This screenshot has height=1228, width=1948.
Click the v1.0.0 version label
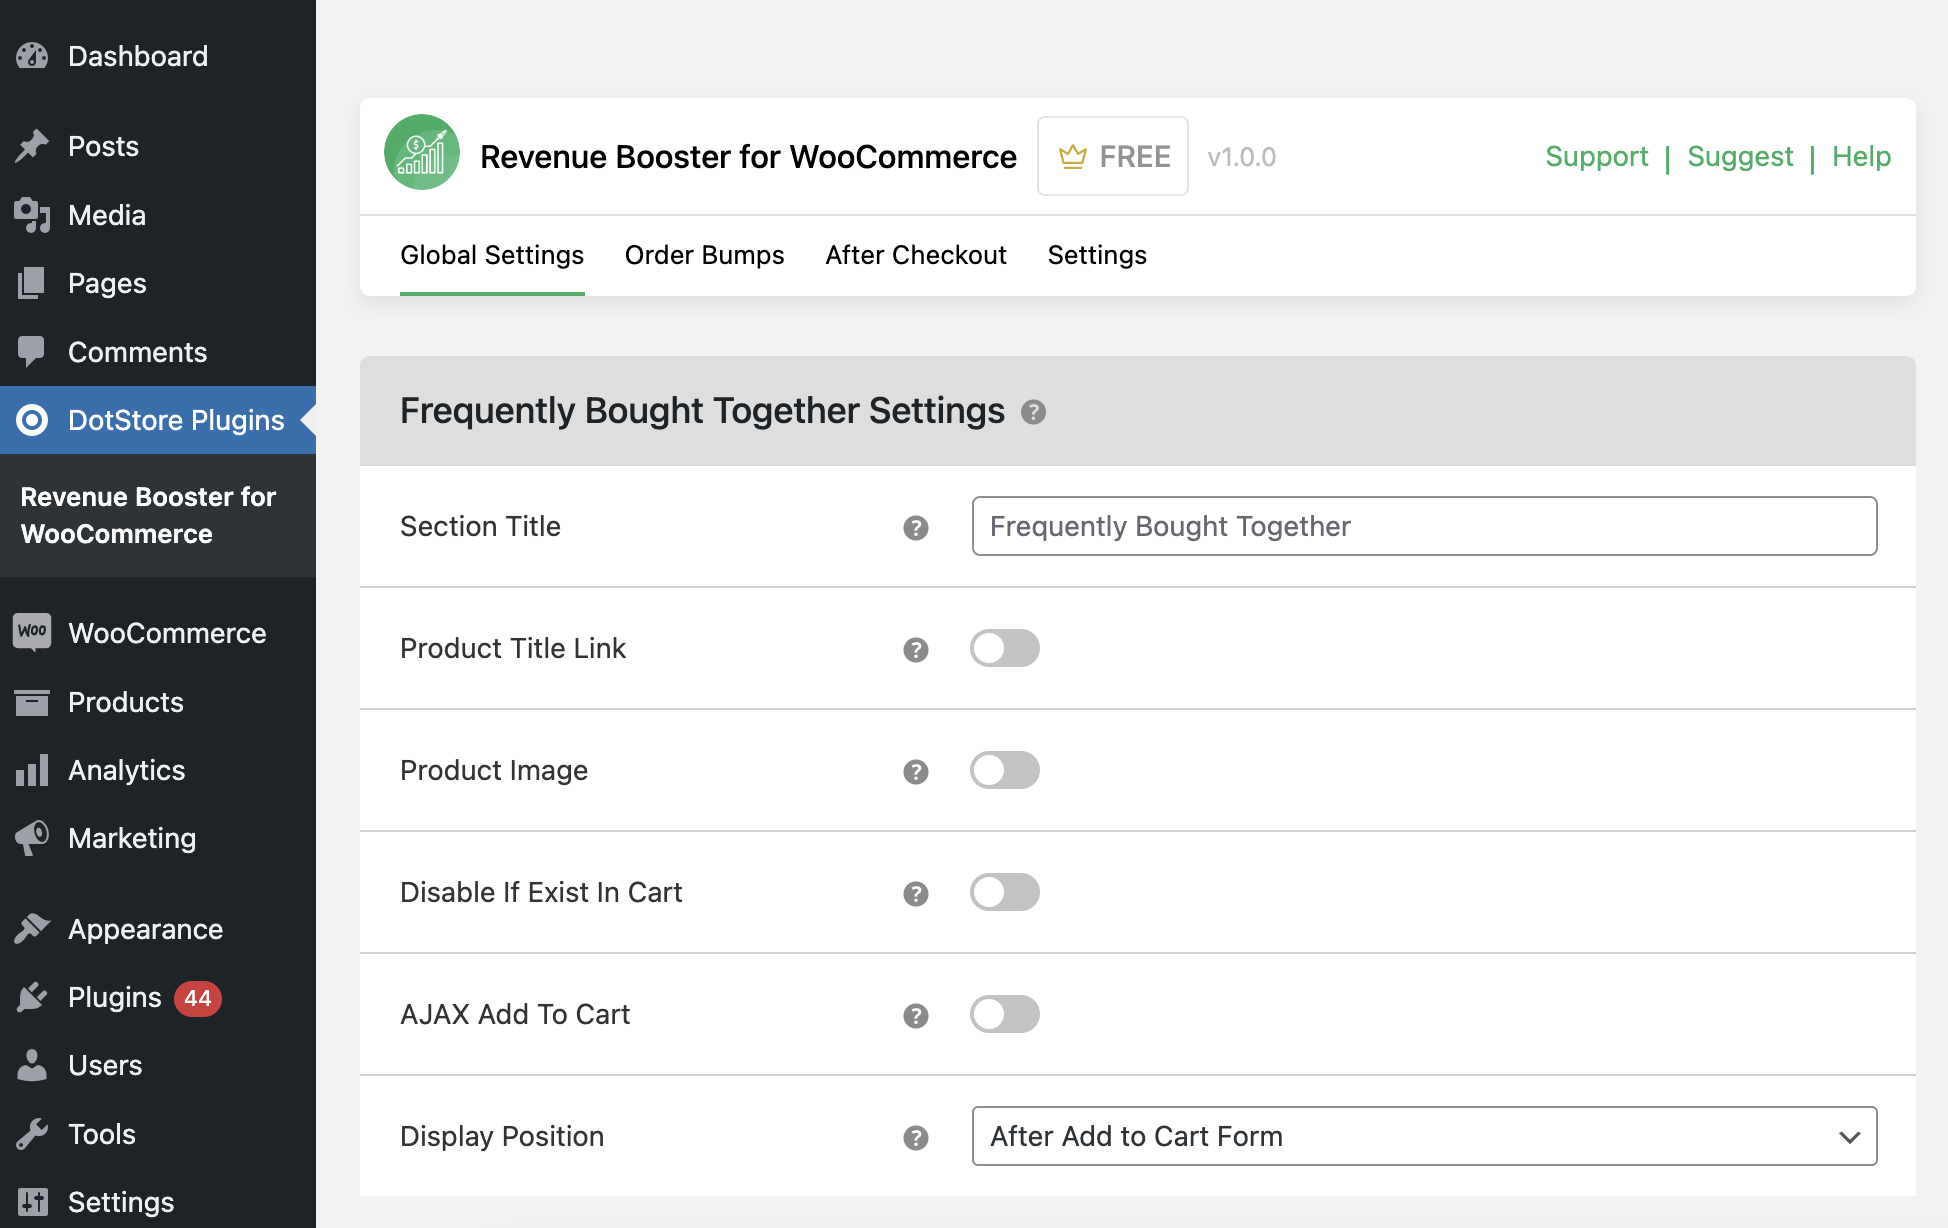(x=1241, y=157)
